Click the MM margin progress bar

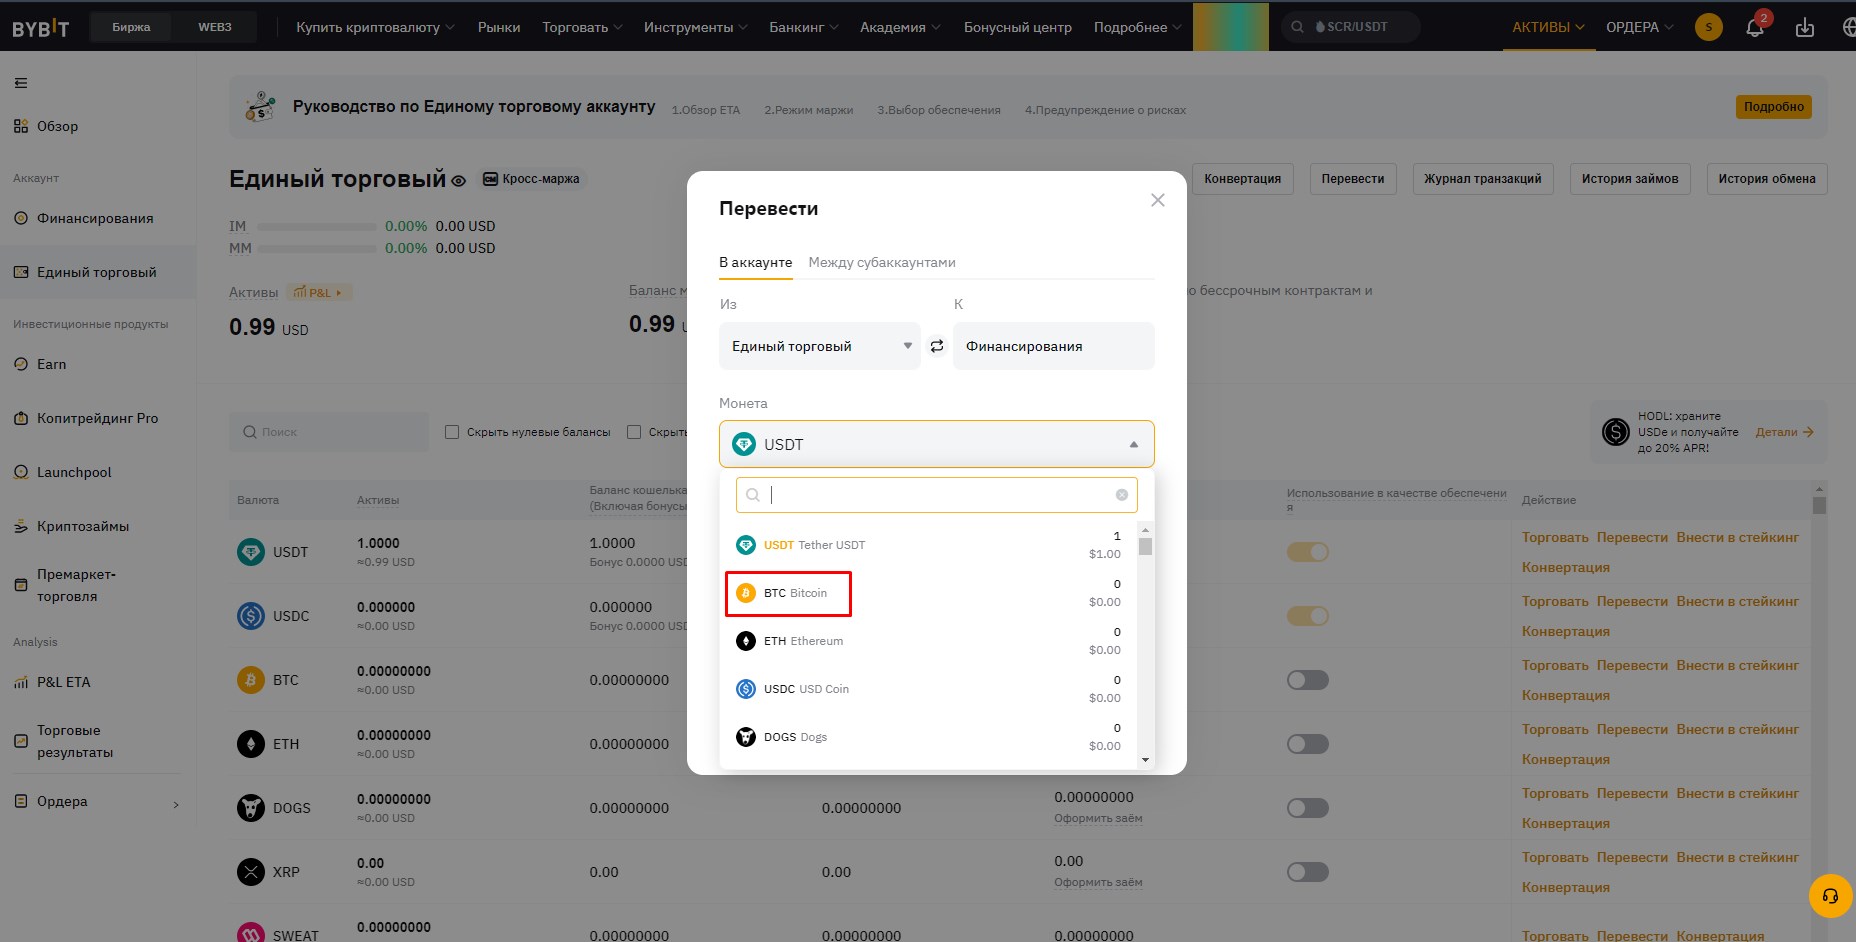click(317, 248)
